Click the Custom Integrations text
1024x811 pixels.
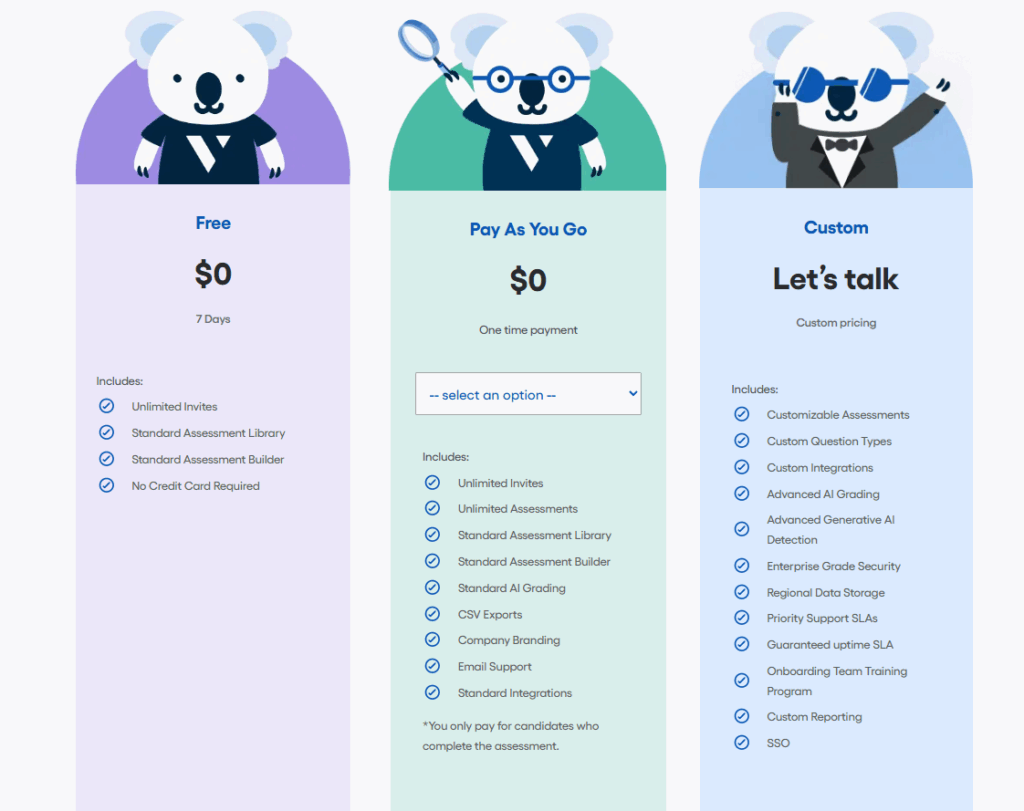tap(820, 468)
